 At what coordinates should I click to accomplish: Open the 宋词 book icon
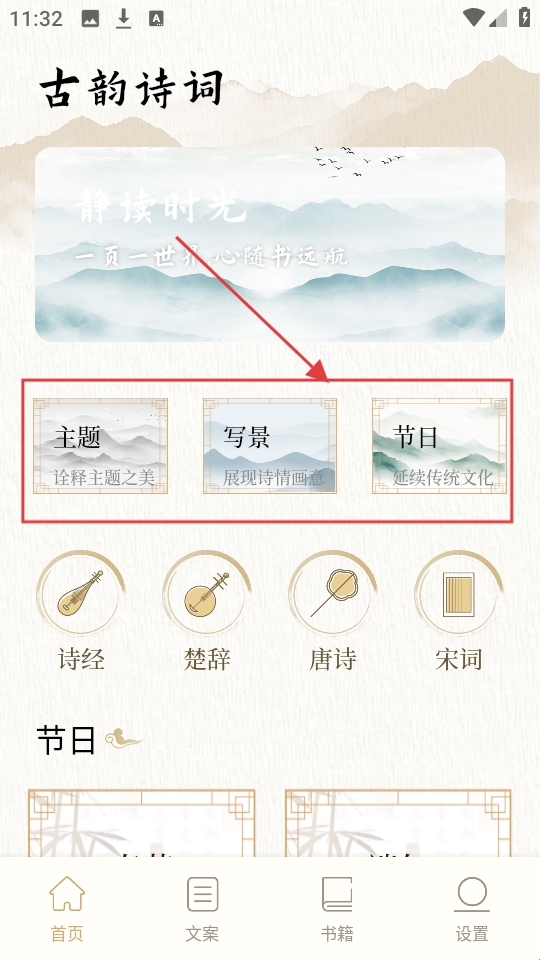click(459, 593)
